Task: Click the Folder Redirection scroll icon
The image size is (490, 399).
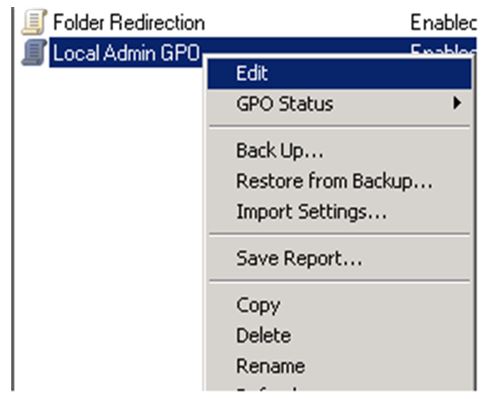Action: [34, 22]
